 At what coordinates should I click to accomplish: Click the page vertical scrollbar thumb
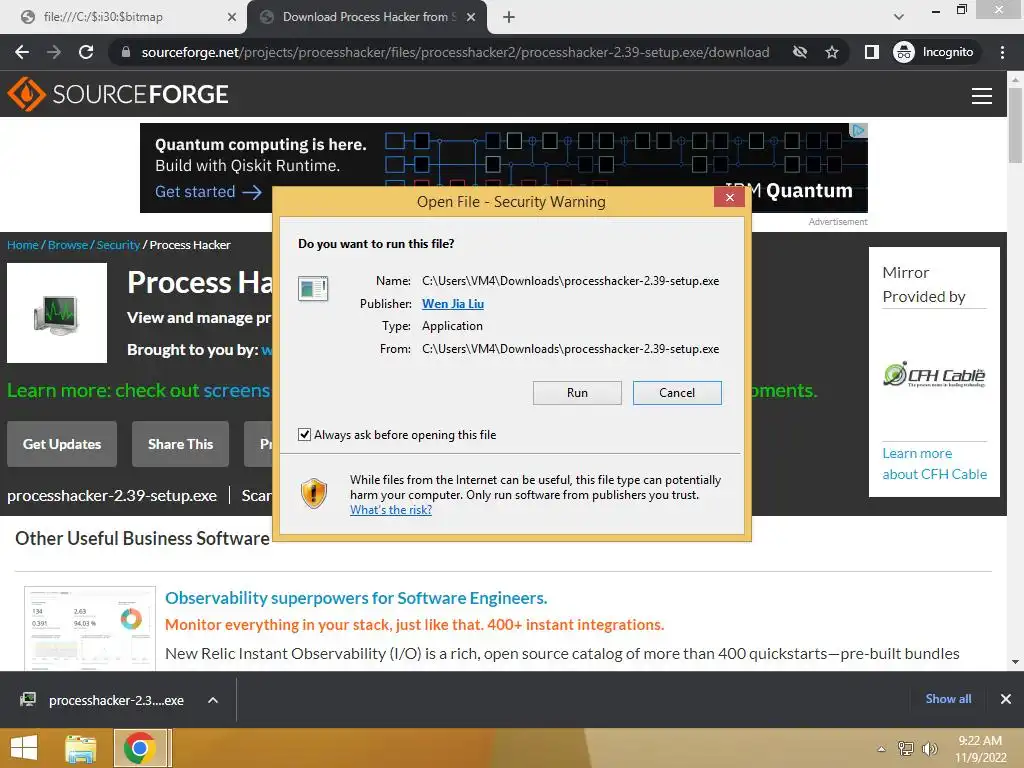(x=1015, y=125)
